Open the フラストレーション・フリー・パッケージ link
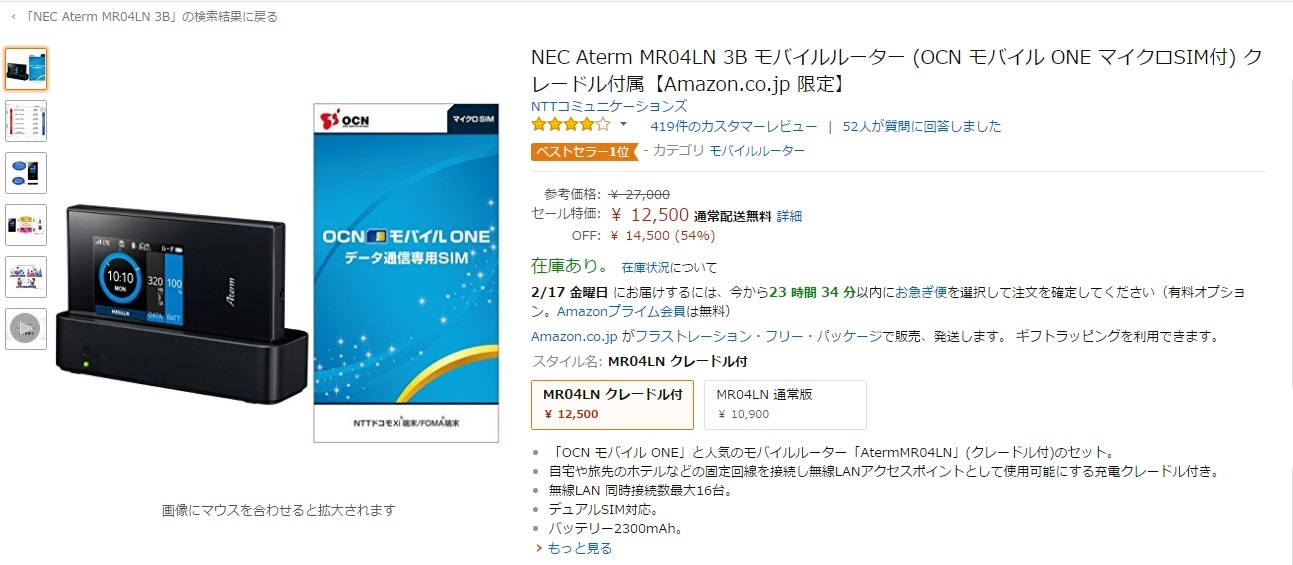The width and height of the screenshot is (1293, 565). tap(758, 337)
